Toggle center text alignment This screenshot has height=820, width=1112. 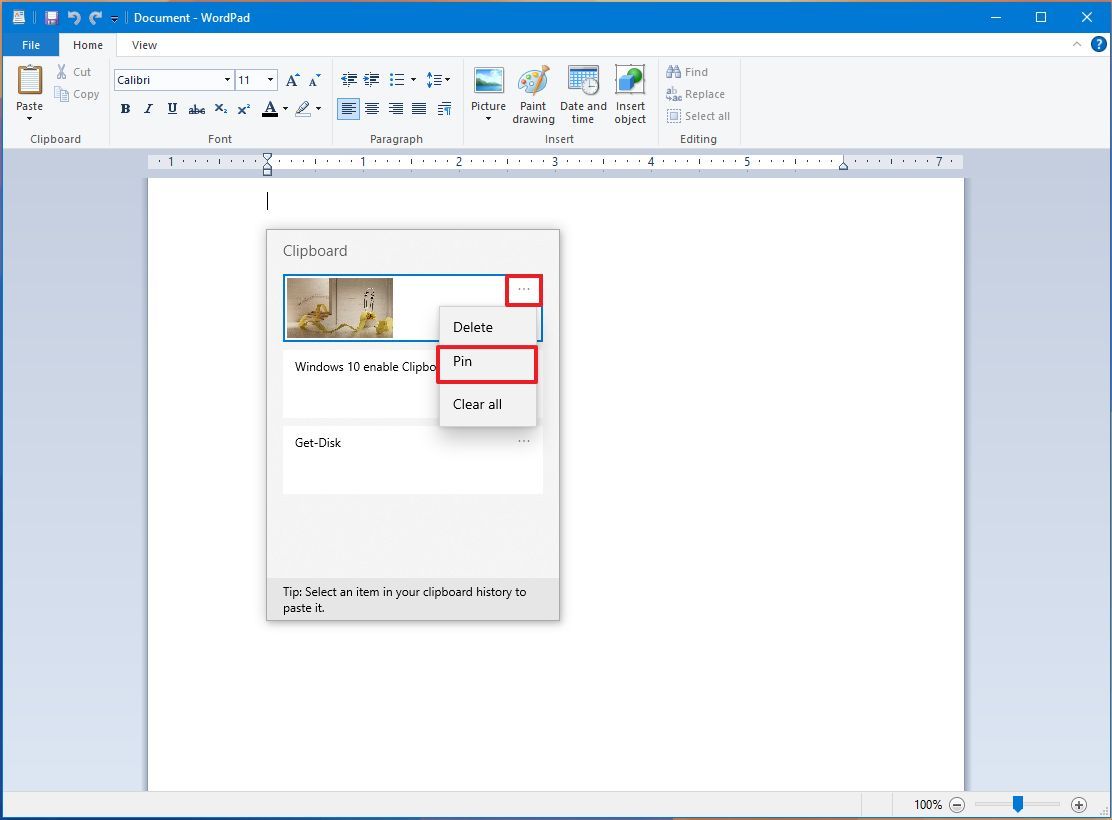(371, 108)
